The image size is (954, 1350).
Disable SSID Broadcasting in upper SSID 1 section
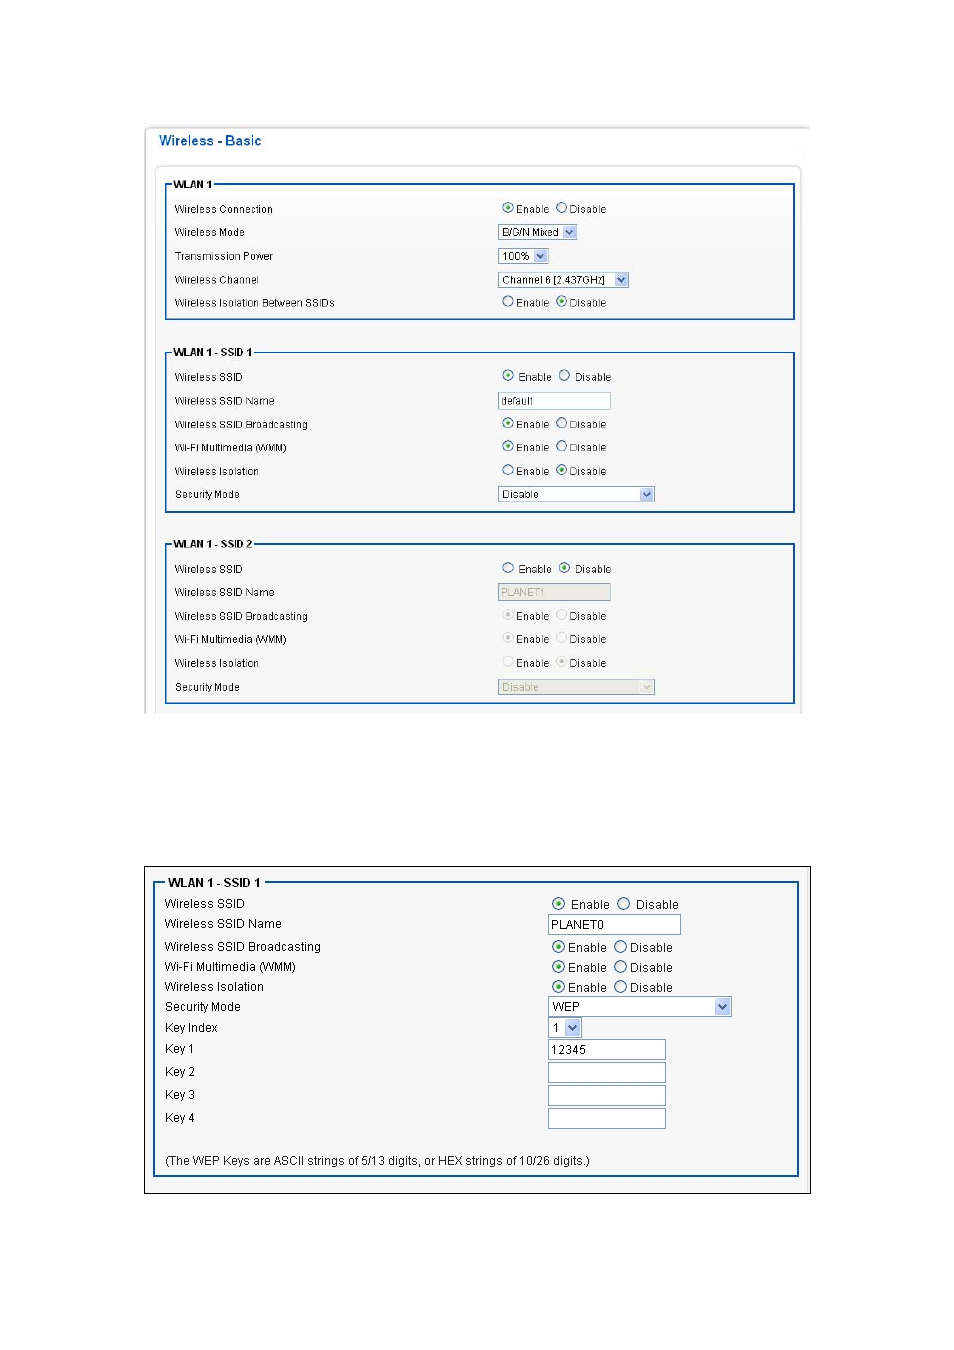click(x=562, y=423)
